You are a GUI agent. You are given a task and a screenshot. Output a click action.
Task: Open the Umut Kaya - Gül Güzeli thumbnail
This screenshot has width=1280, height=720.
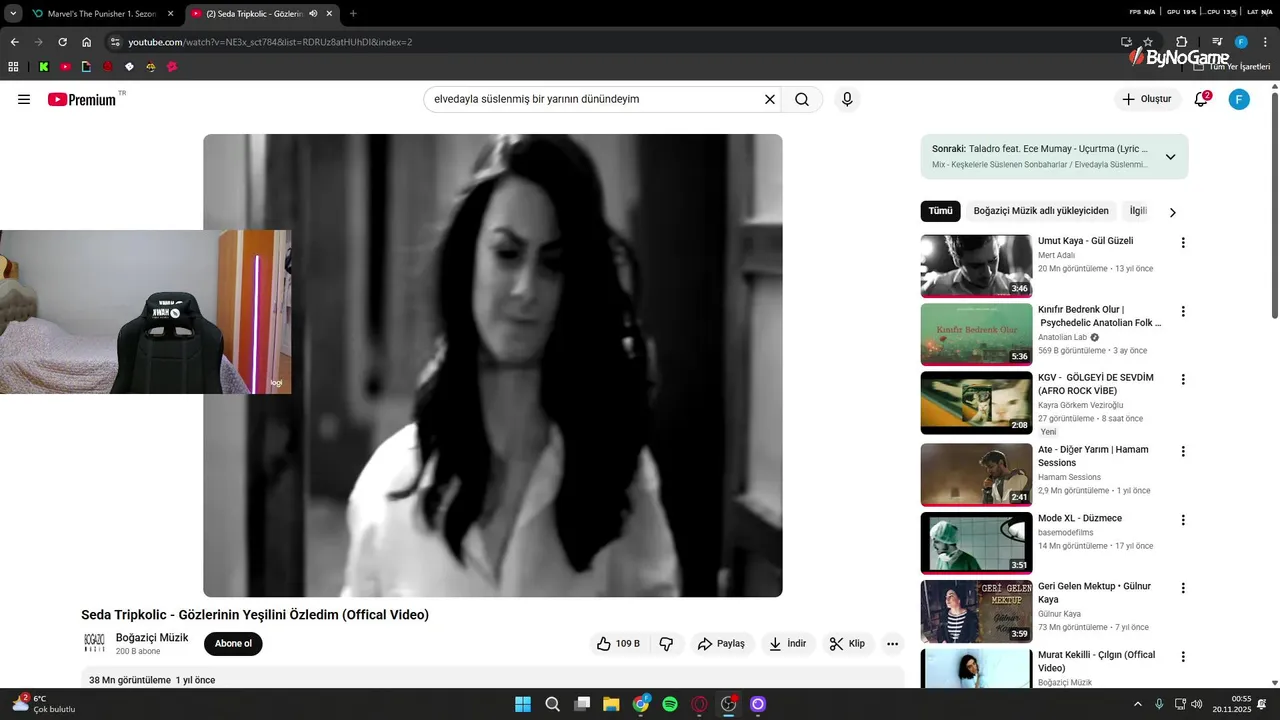click(976, 266)
